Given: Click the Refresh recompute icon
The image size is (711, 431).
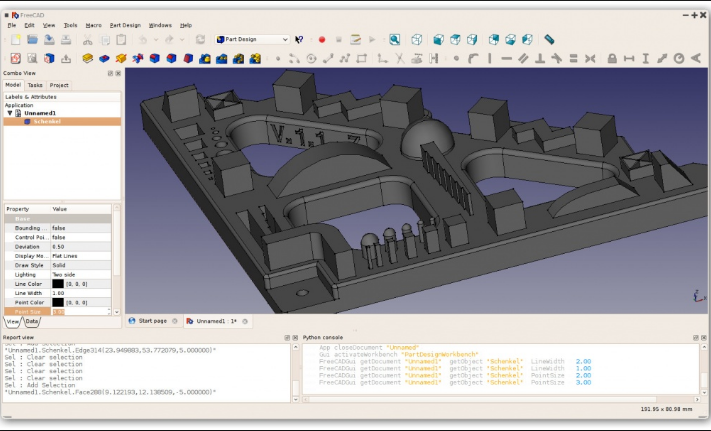Looking at the screenshot, I should [x=200, y=40].
